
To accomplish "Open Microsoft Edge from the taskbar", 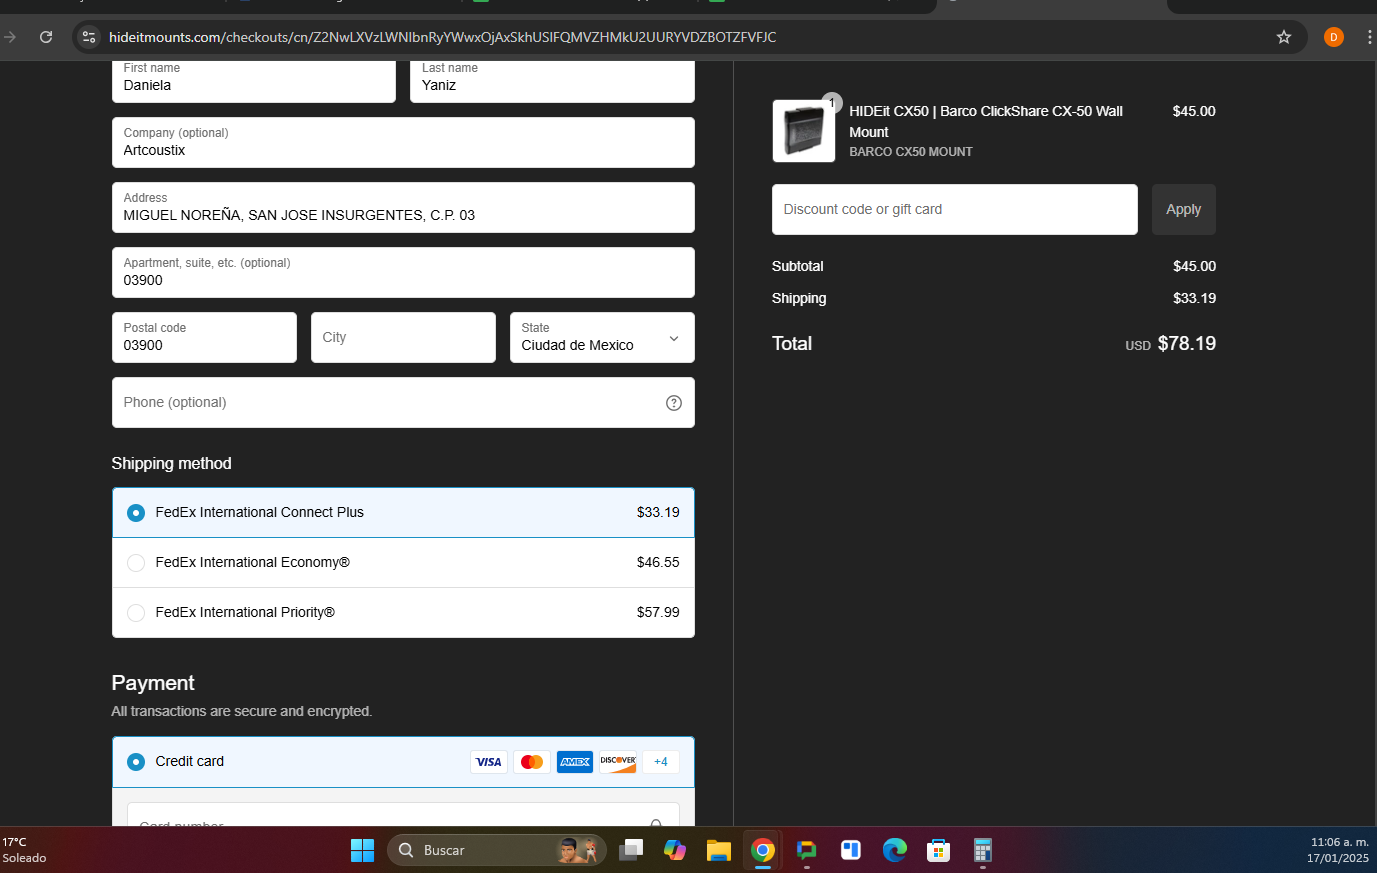I will click(x=895, y=850).
